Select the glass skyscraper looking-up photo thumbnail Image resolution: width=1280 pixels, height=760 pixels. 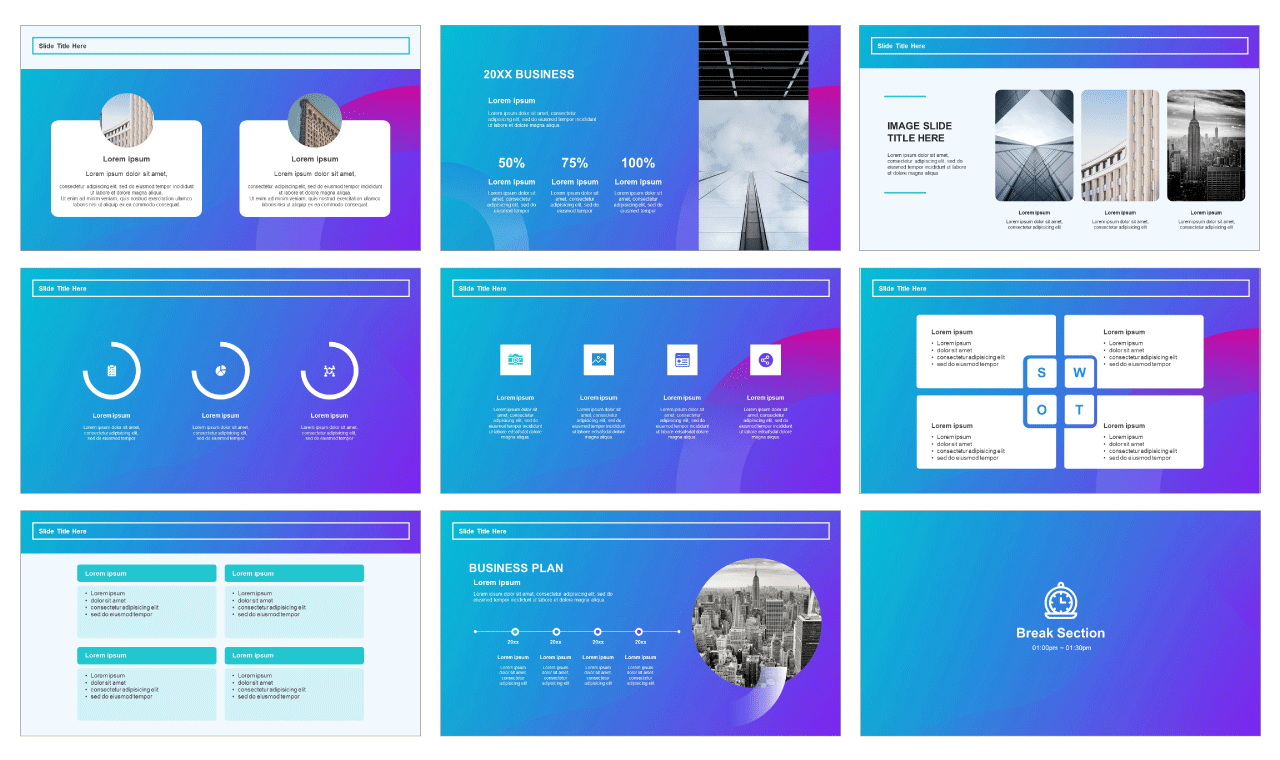coord(1034,146)
